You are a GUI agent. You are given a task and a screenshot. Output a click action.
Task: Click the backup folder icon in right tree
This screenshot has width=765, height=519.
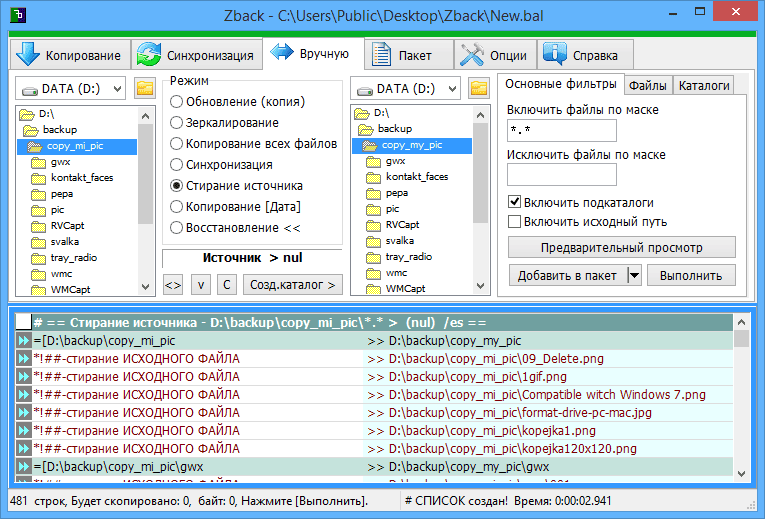366,129
